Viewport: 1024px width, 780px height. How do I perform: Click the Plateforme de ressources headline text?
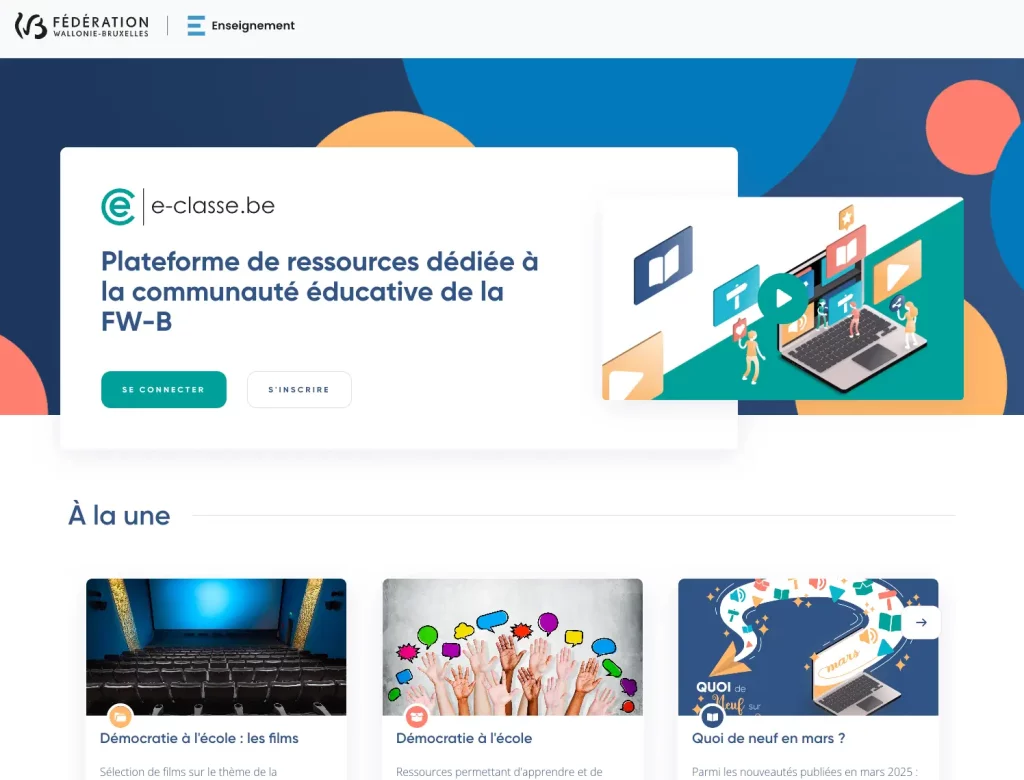click(319, 291)
